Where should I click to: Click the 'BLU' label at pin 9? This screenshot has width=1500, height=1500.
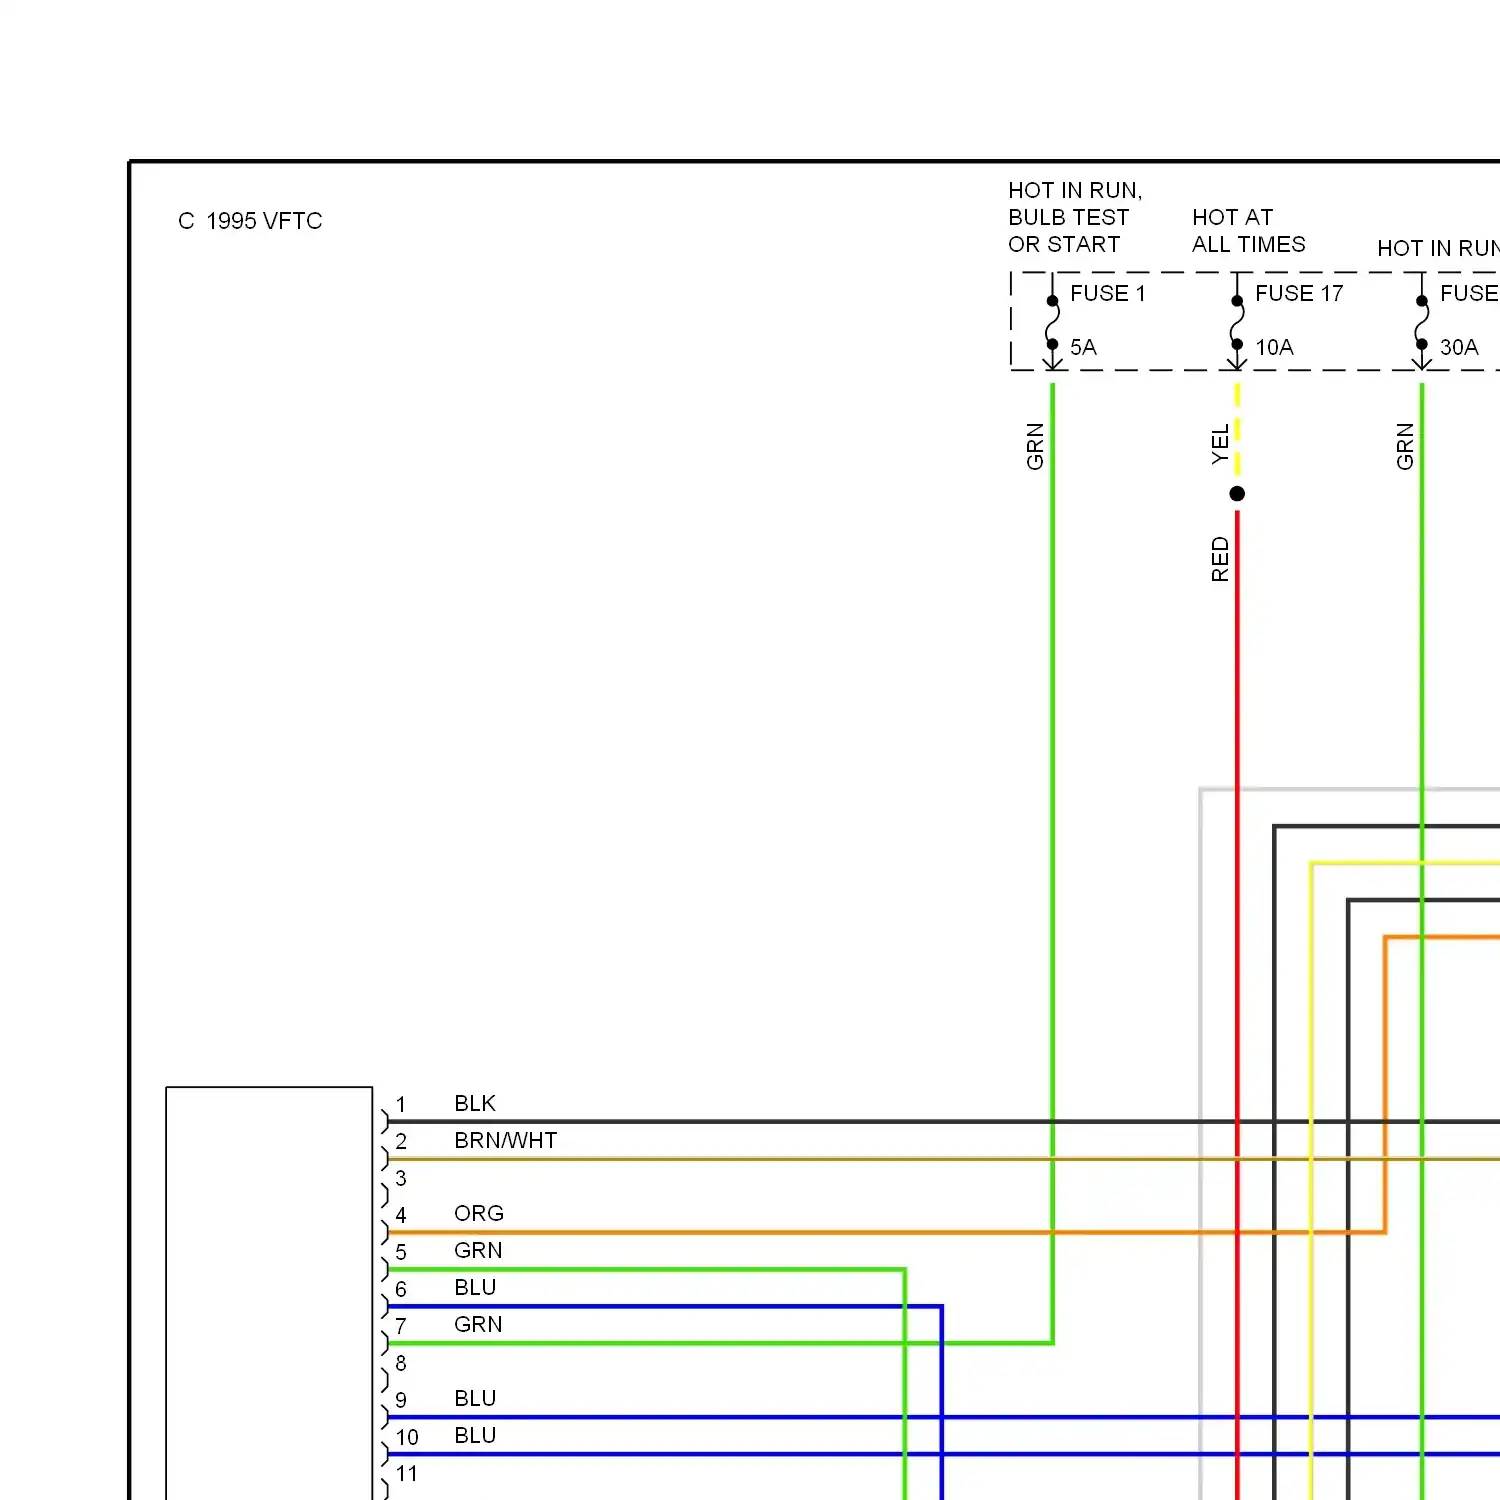(475, 1398)
